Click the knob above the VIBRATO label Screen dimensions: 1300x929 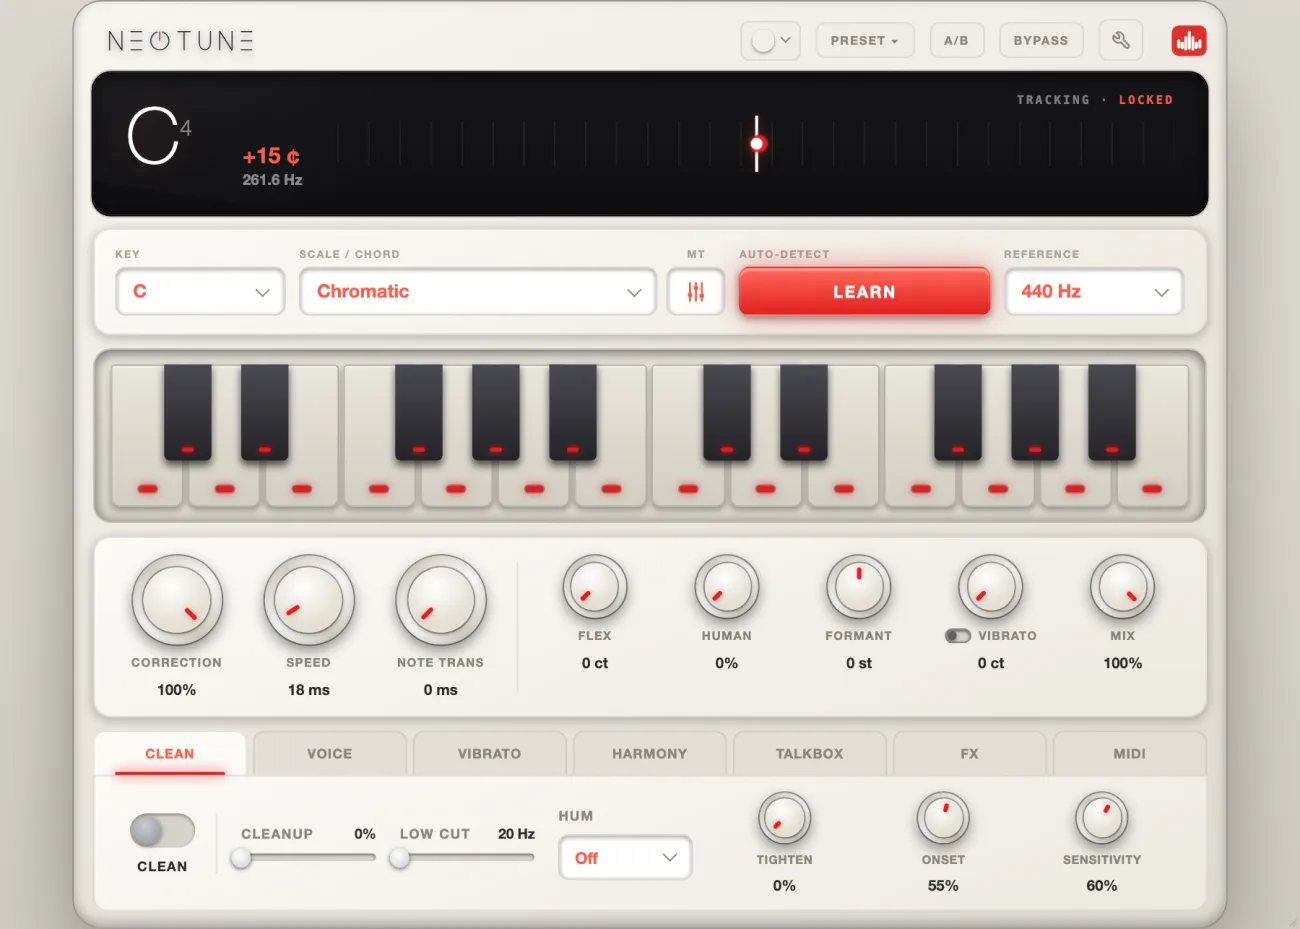pyautogui.click(x=991, y=587)
